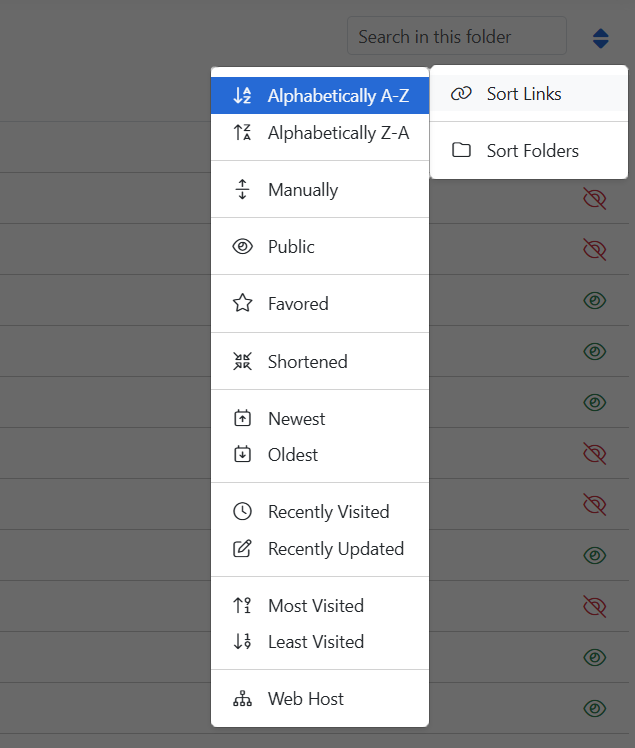Click the Recently Visited clock icon
635x748 pixels.
coord(242,511)
